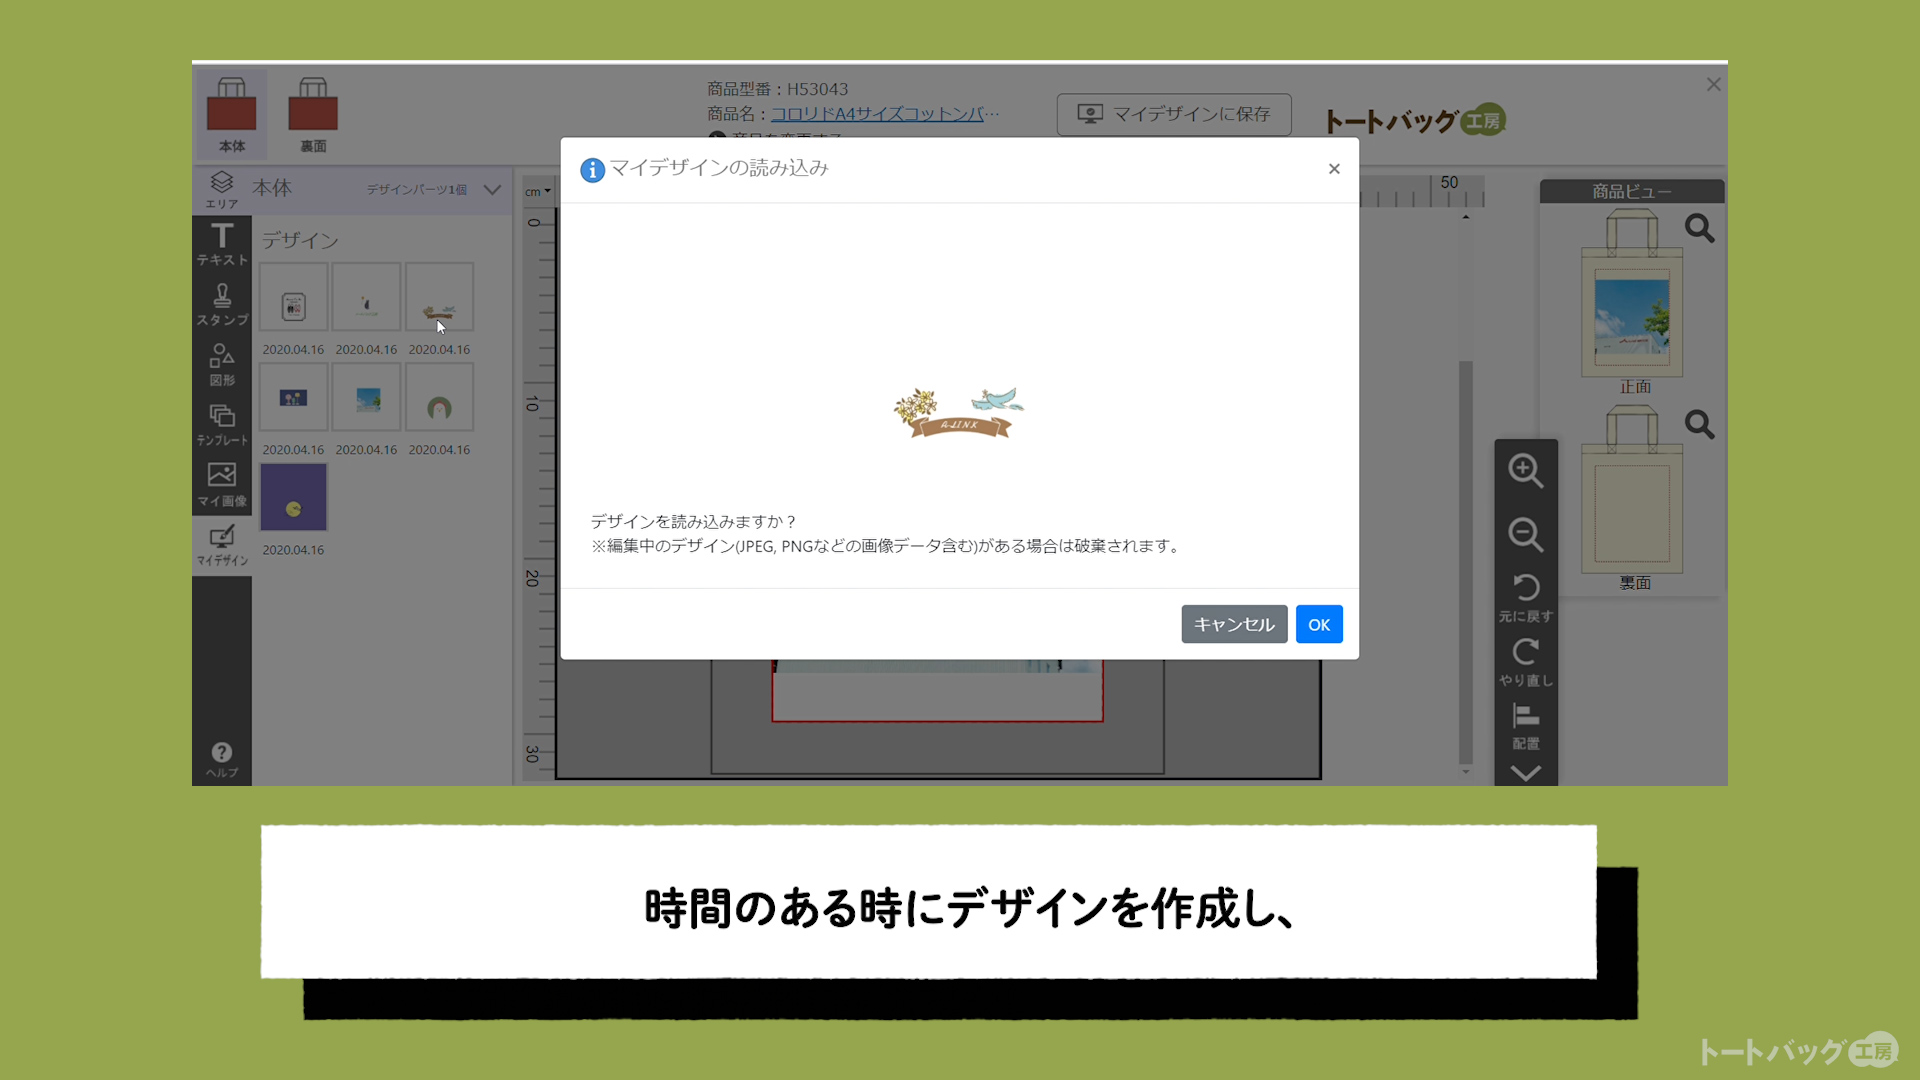The height and width of the screenshot is (1080, 1920).
Task: Select the bird ribbon design thumbnail
Action: point(439,297)
